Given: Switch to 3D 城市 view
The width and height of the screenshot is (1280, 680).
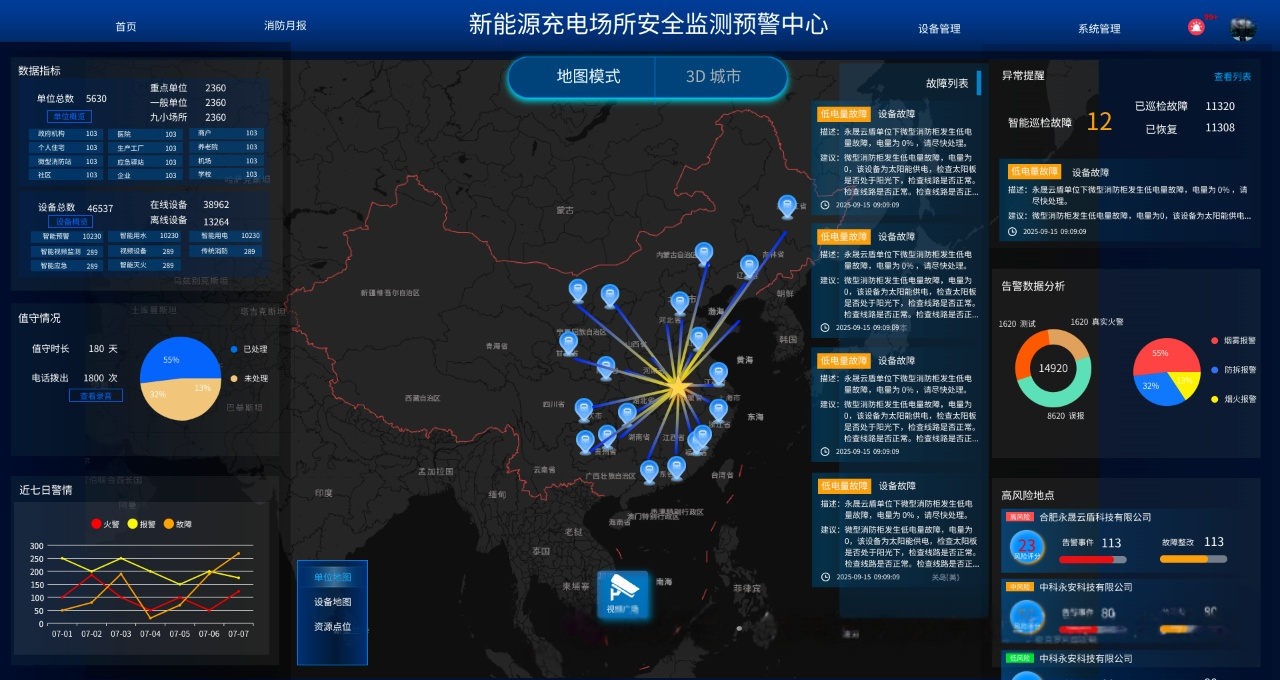Looking at the screenshot, I should [x=714, y=77].
